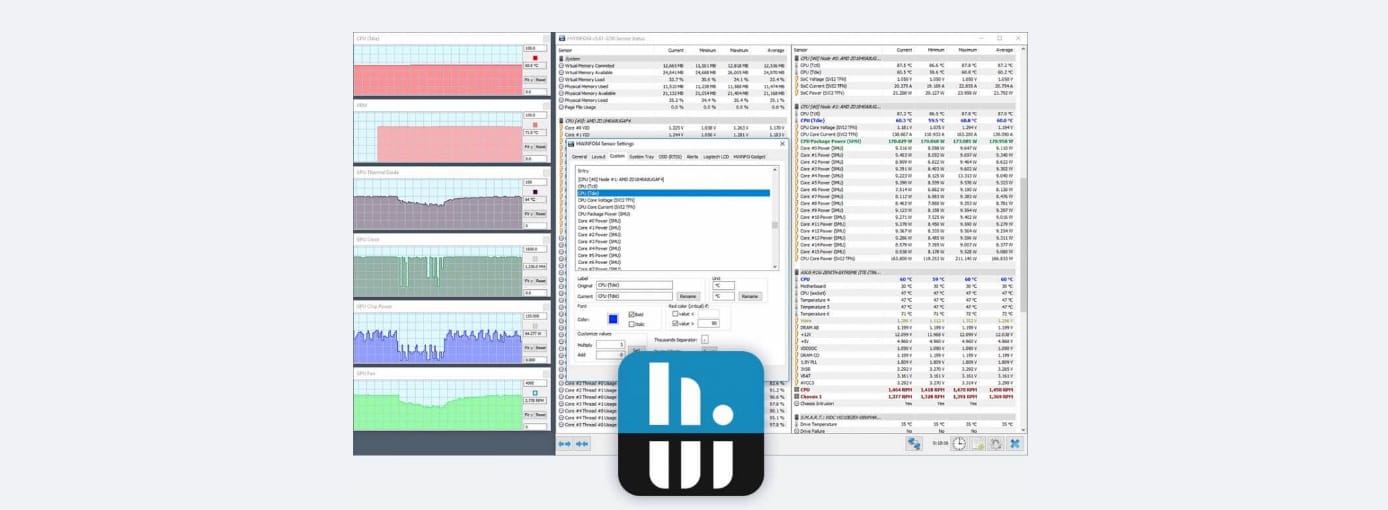Viewport: 1388px width, 510px height.
Task: Click the Set button under Customize values
Action: pos(636,349)
